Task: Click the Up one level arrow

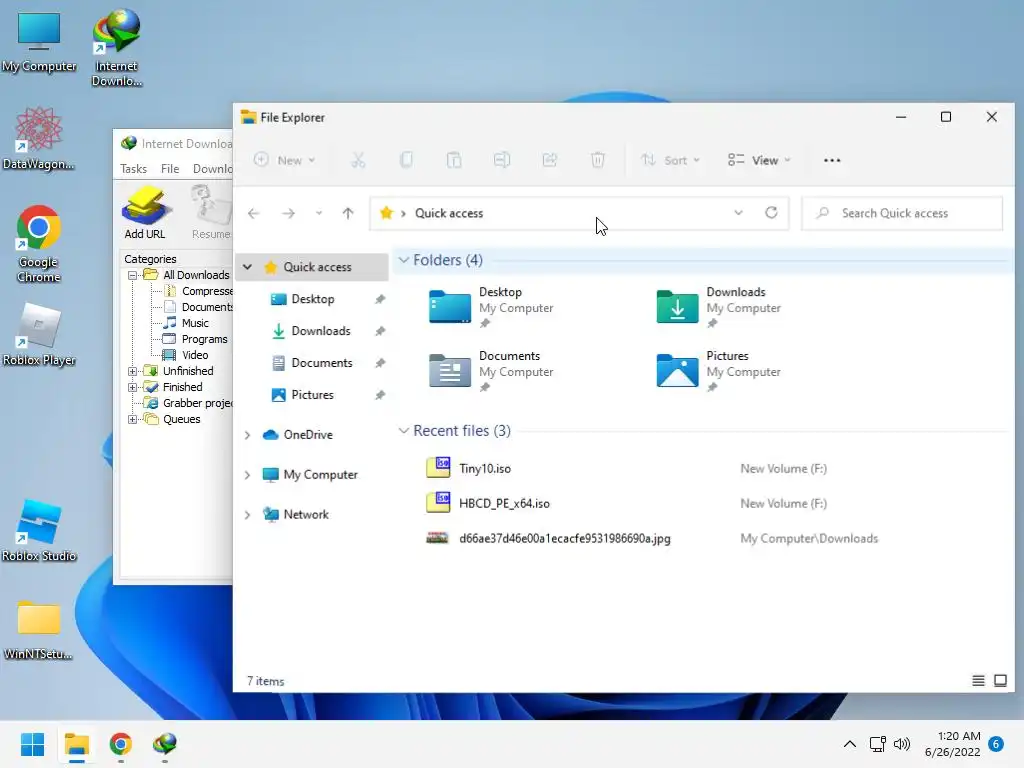Action: 348,213
